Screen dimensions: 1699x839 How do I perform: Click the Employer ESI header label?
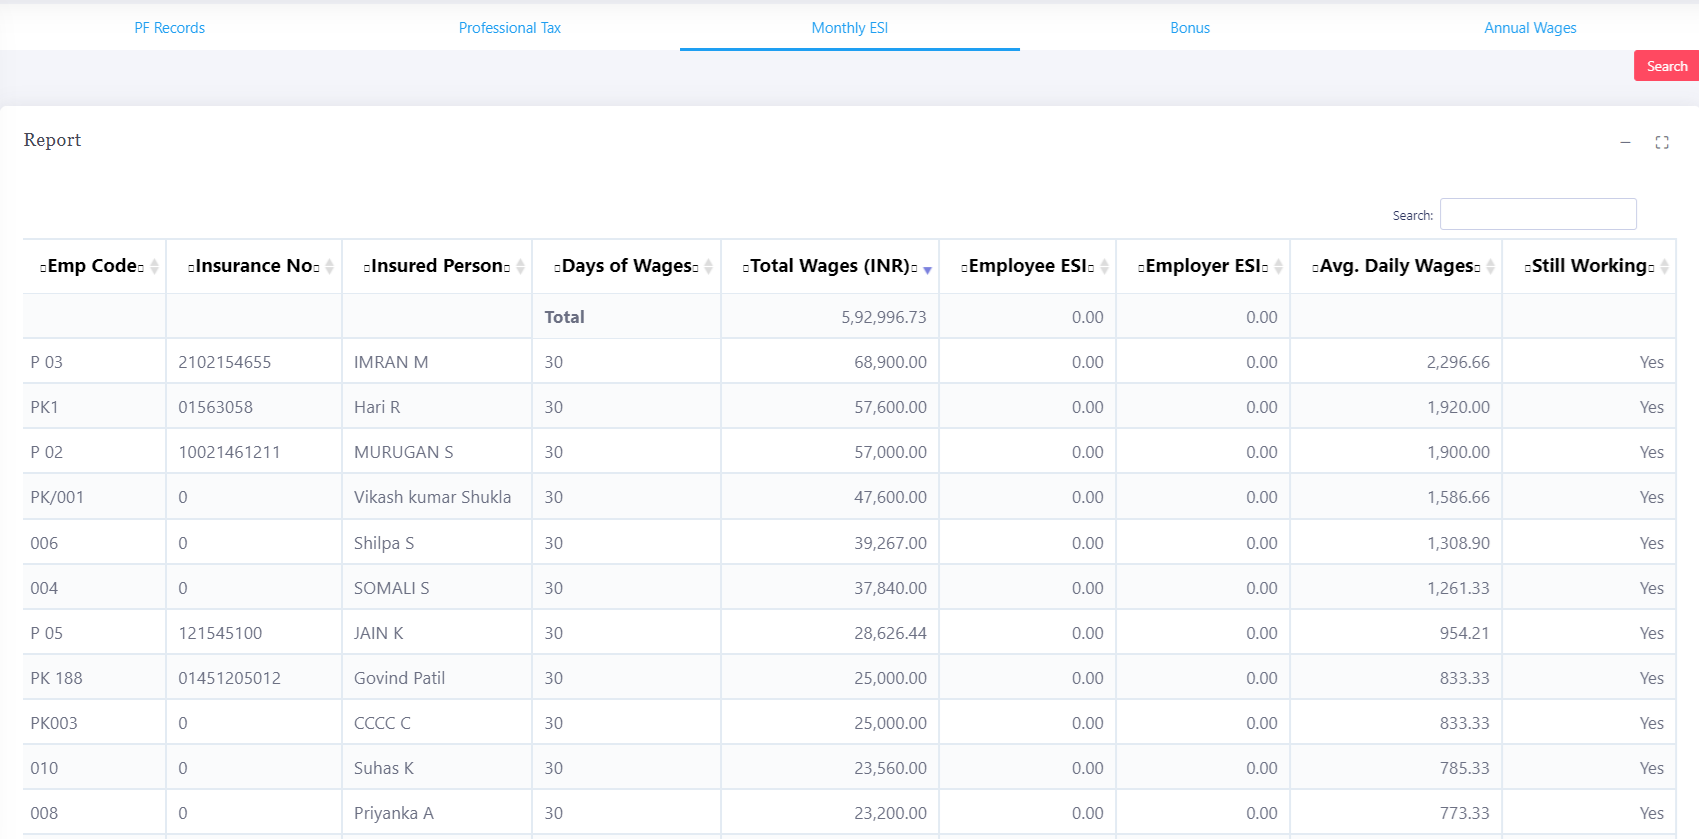pyautogui.click(x=1203, y=266)
